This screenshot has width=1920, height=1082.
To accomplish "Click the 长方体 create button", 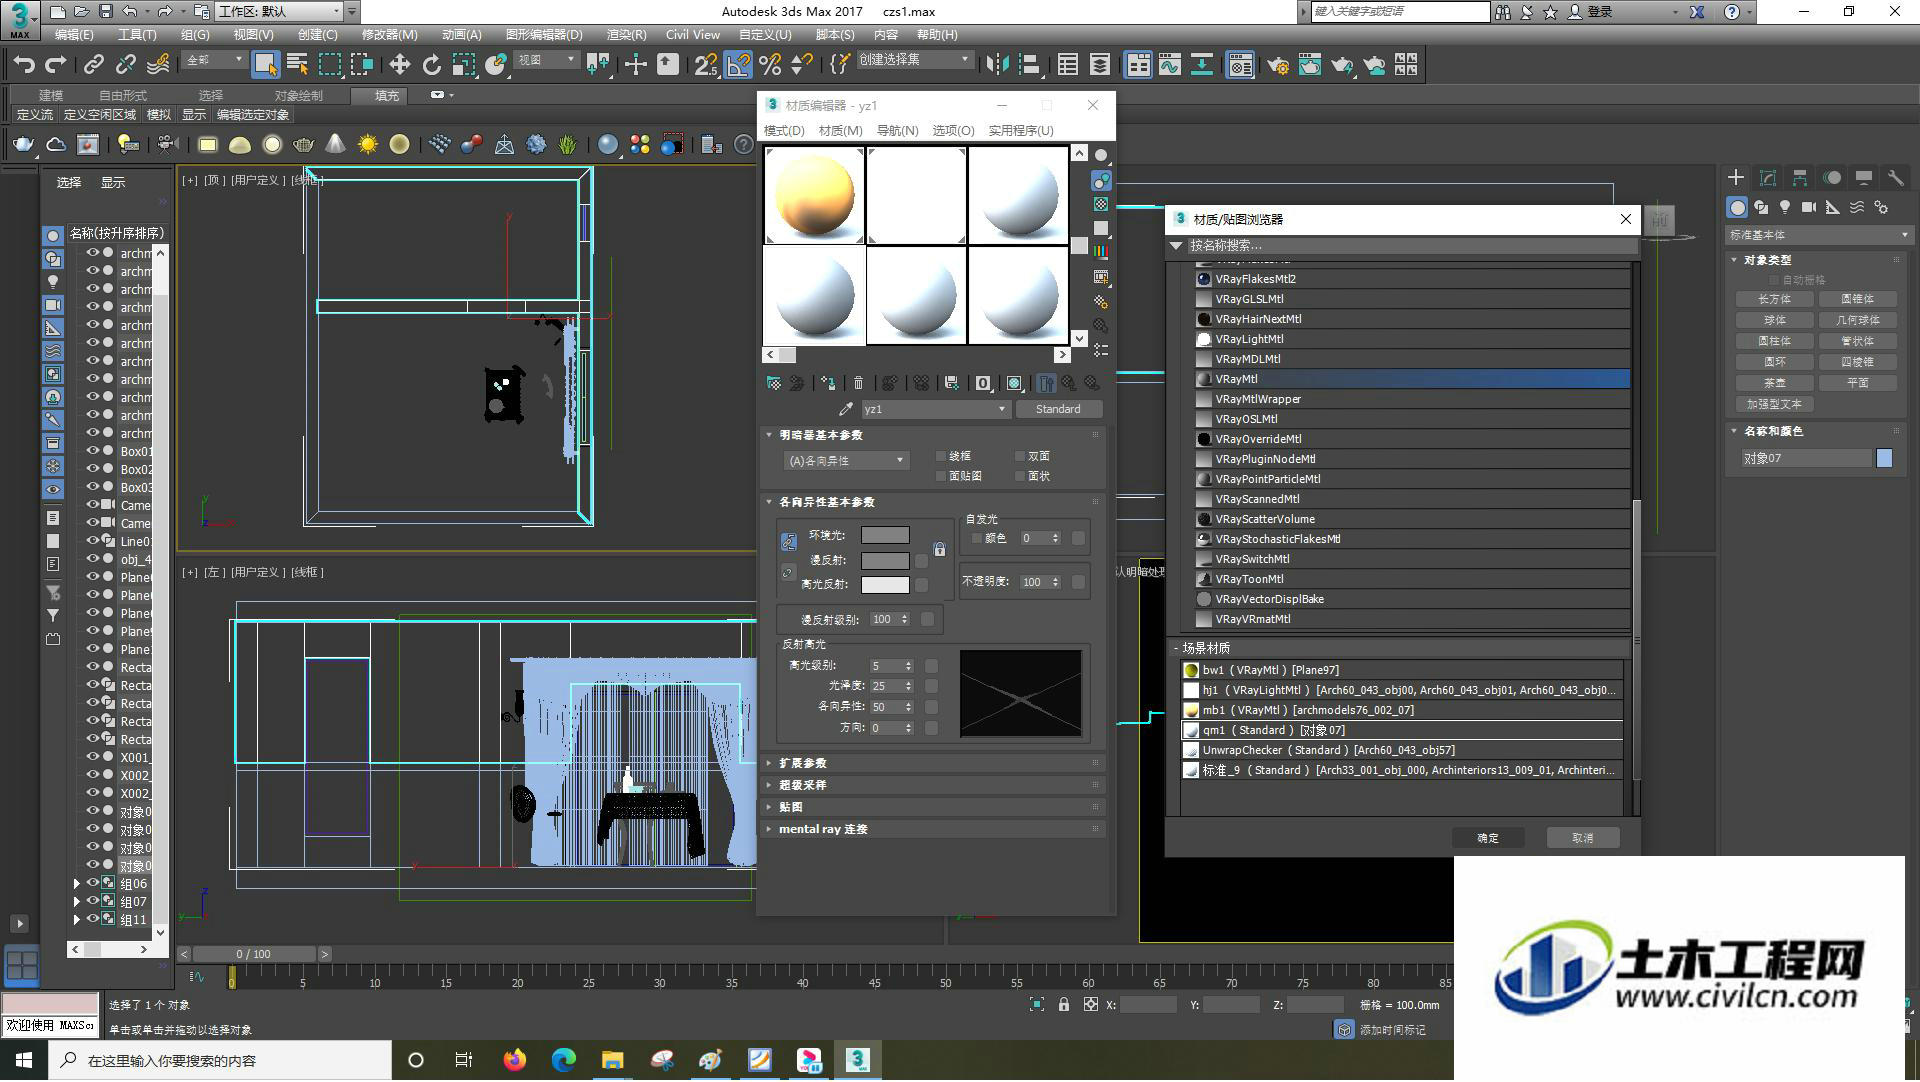I will click(1775, 299).
